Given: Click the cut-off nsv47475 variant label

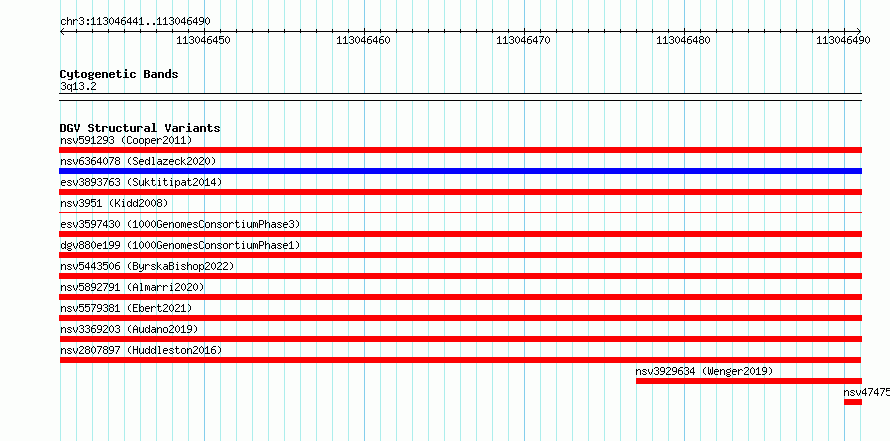Looking at the screenshot, I should 866,392.
